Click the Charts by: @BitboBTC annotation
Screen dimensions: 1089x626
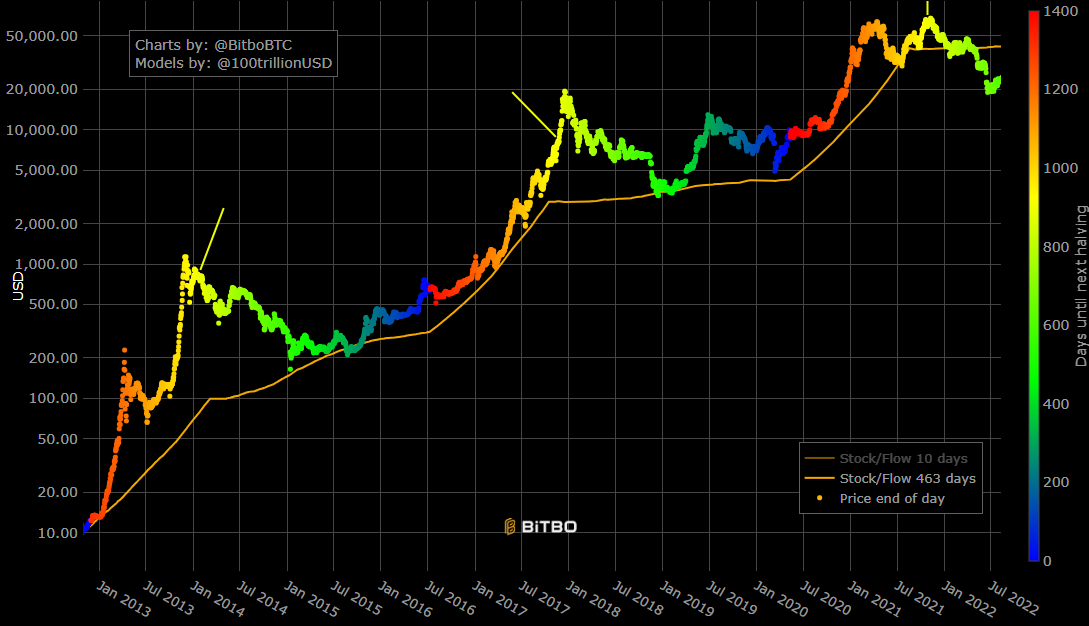click(x=213, y=45)
